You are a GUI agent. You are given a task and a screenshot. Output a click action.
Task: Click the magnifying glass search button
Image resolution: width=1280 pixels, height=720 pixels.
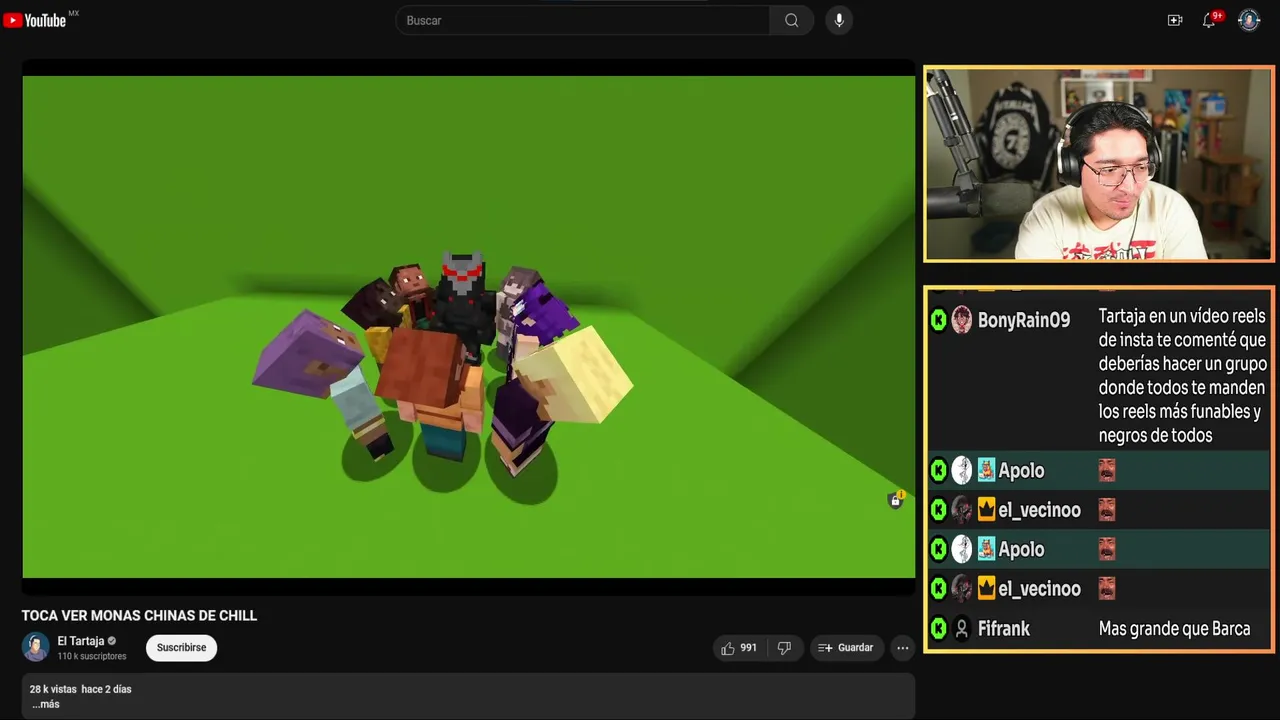[x=791, y=20]
